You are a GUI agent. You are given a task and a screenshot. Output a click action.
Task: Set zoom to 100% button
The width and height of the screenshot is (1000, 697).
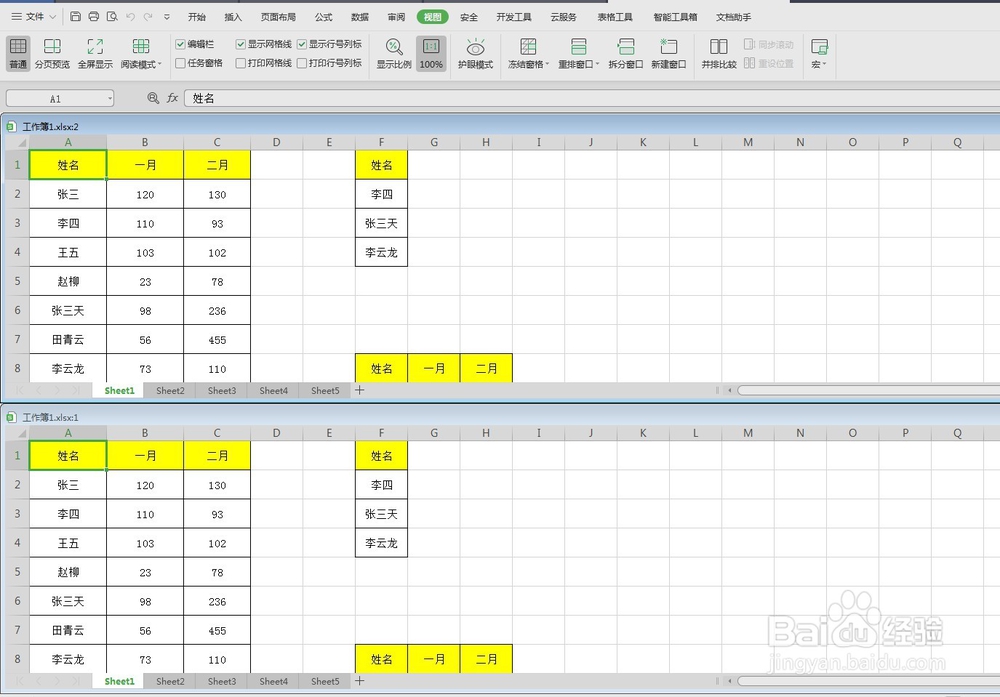(431, 53)
